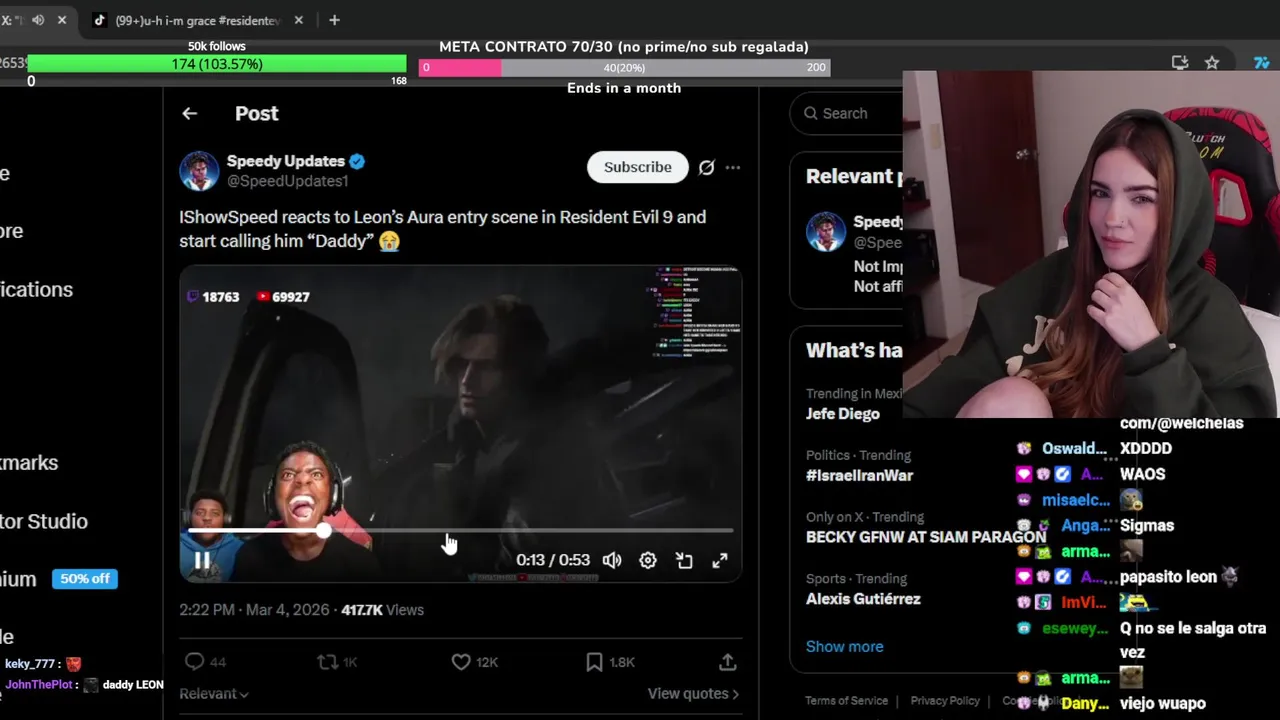
Task: Bookmark the post with 1.8K bookmarks
Action: coord(594,662)
